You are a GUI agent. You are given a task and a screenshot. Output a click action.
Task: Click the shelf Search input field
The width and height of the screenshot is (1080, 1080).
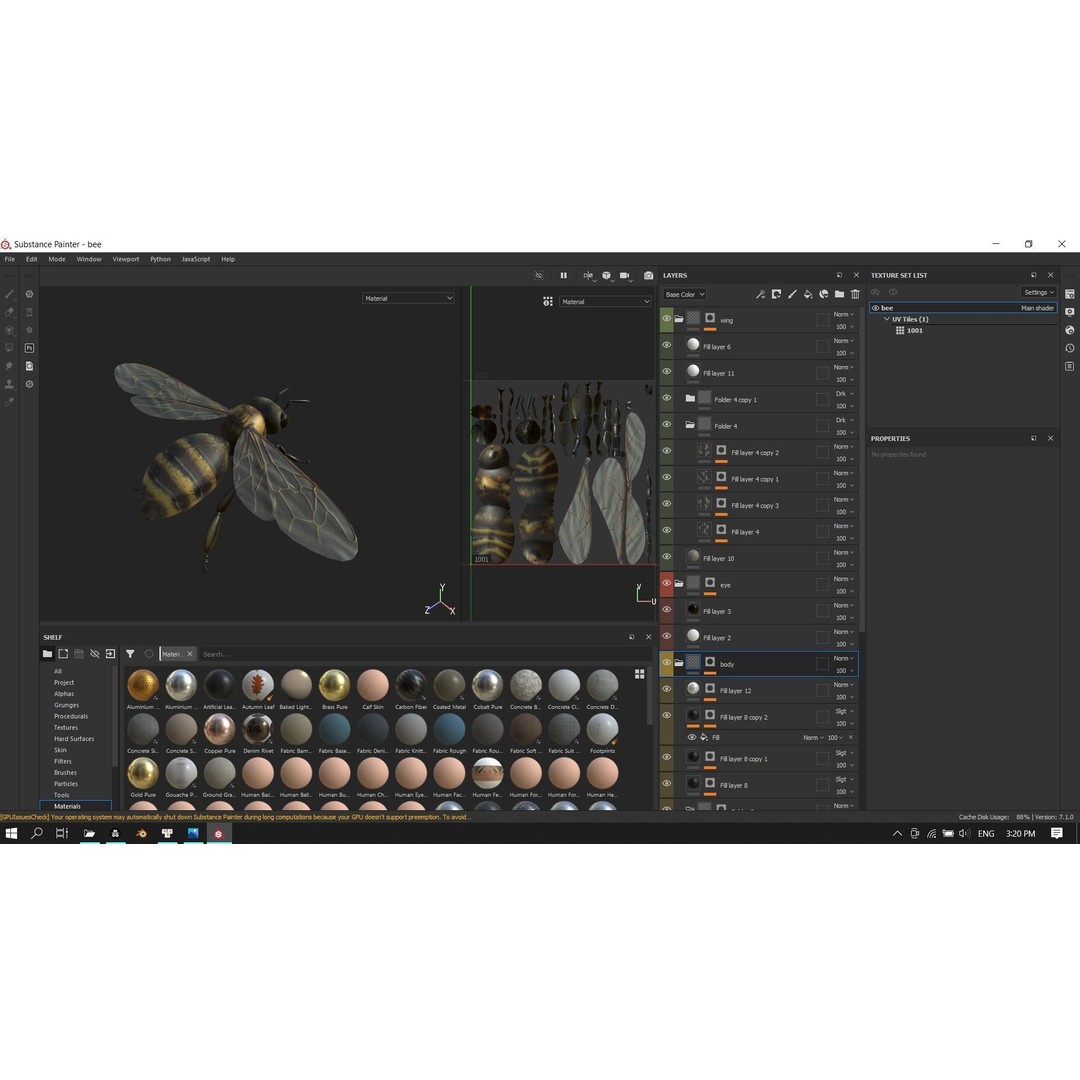tap(420, 654)
